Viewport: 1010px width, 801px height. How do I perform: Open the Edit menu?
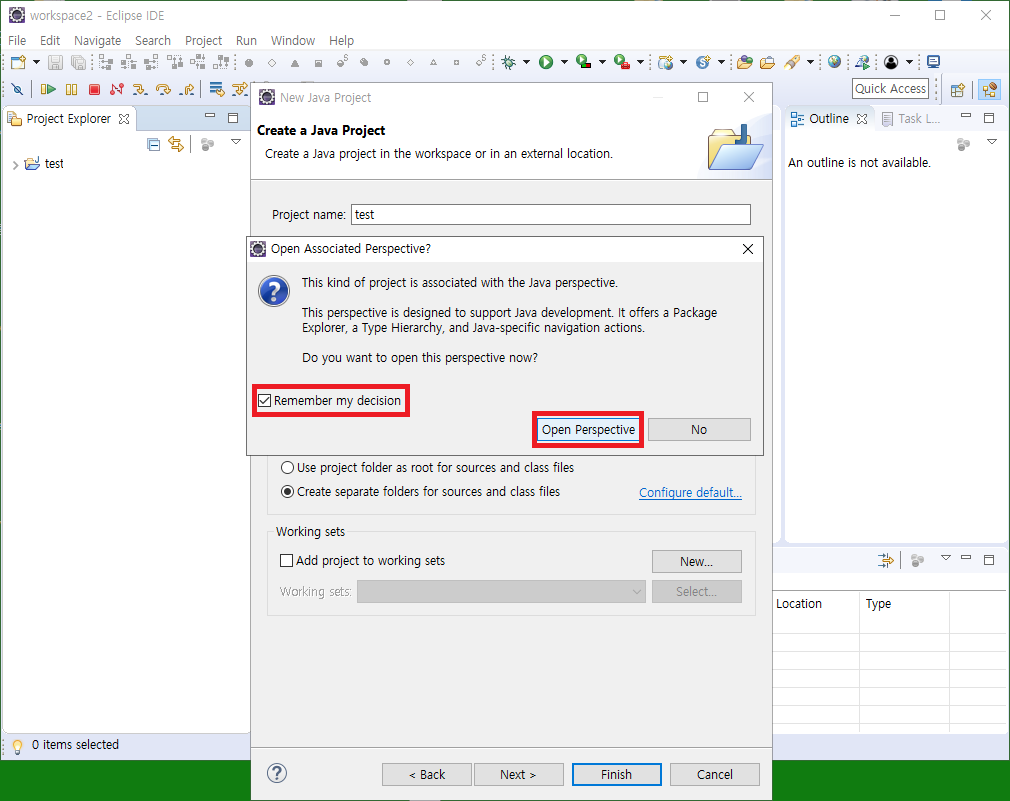tap(50, 41)
